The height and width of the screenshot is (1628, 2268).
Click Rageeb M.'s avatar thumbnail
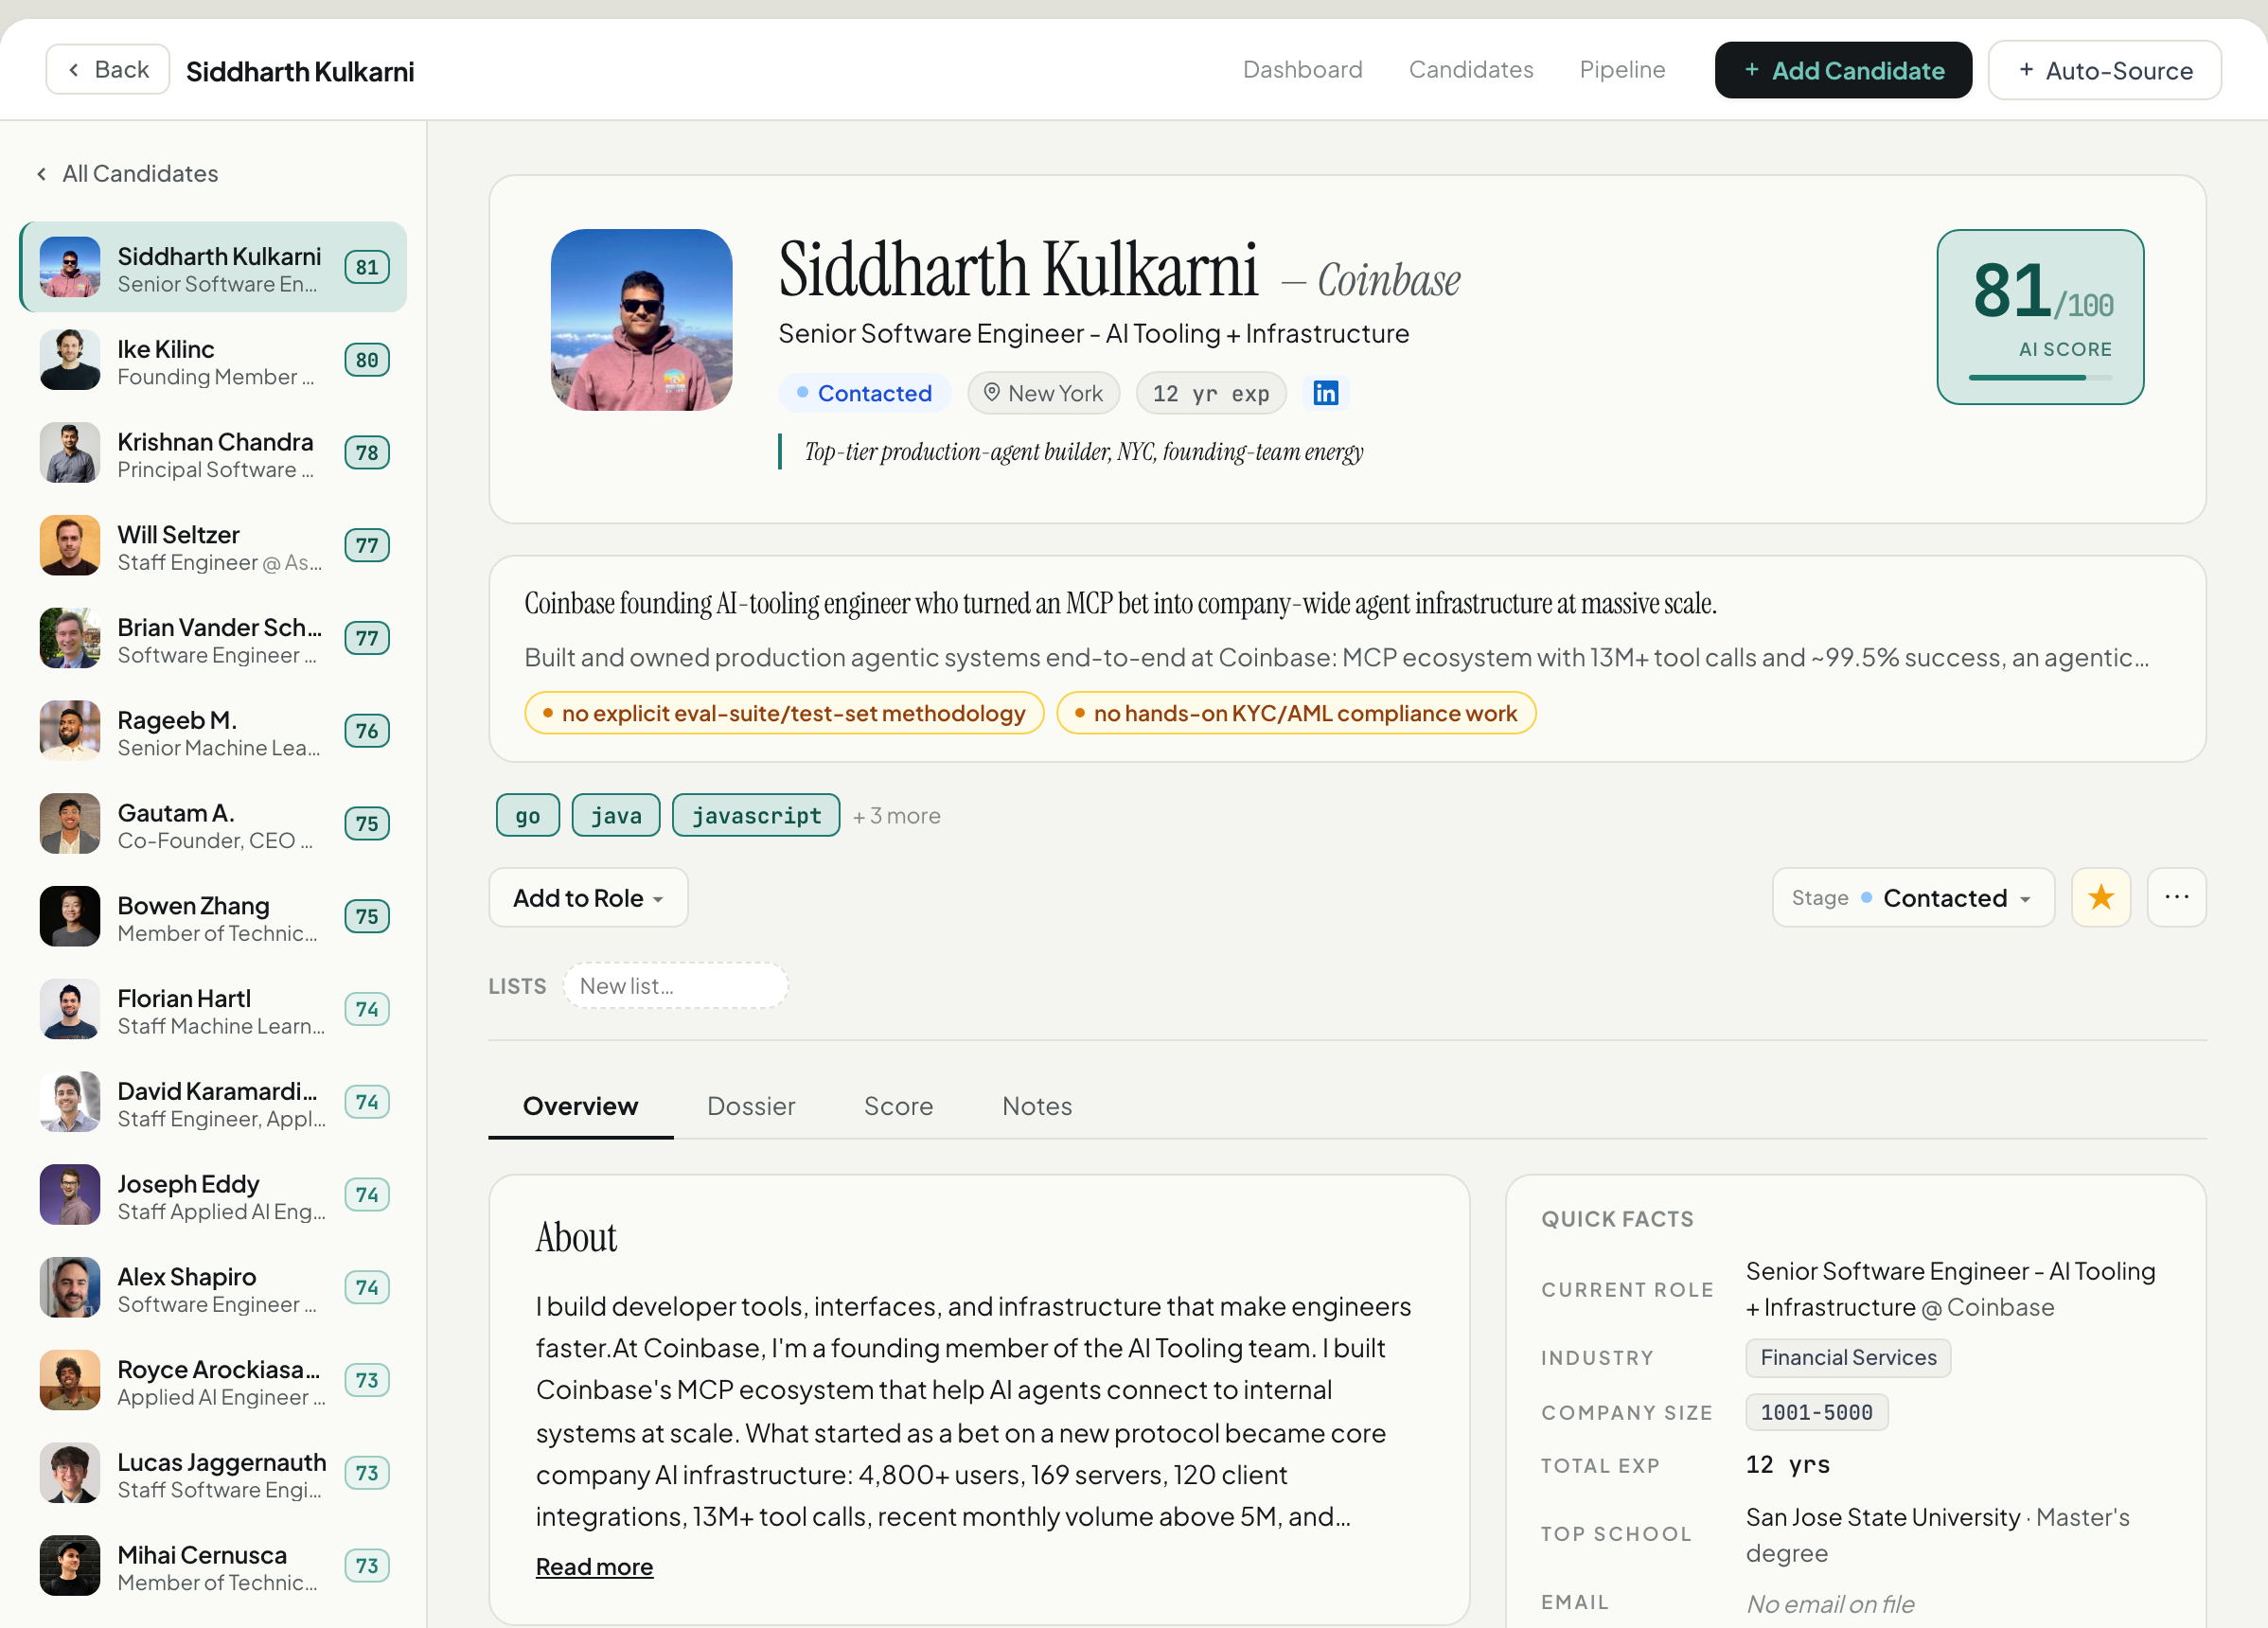[70, 731]
